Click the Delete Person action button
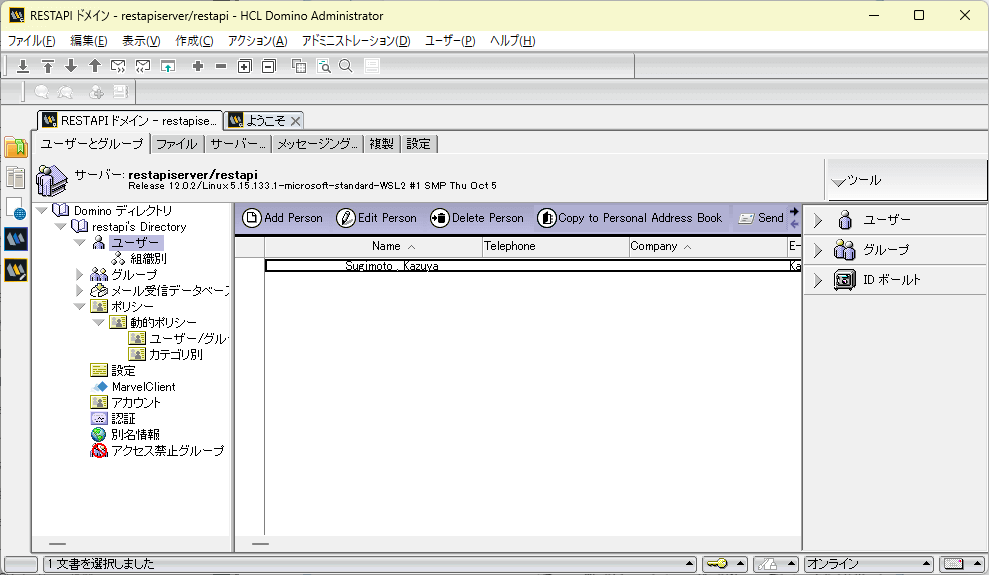The image size is (989, 575). tap(477, 218)
